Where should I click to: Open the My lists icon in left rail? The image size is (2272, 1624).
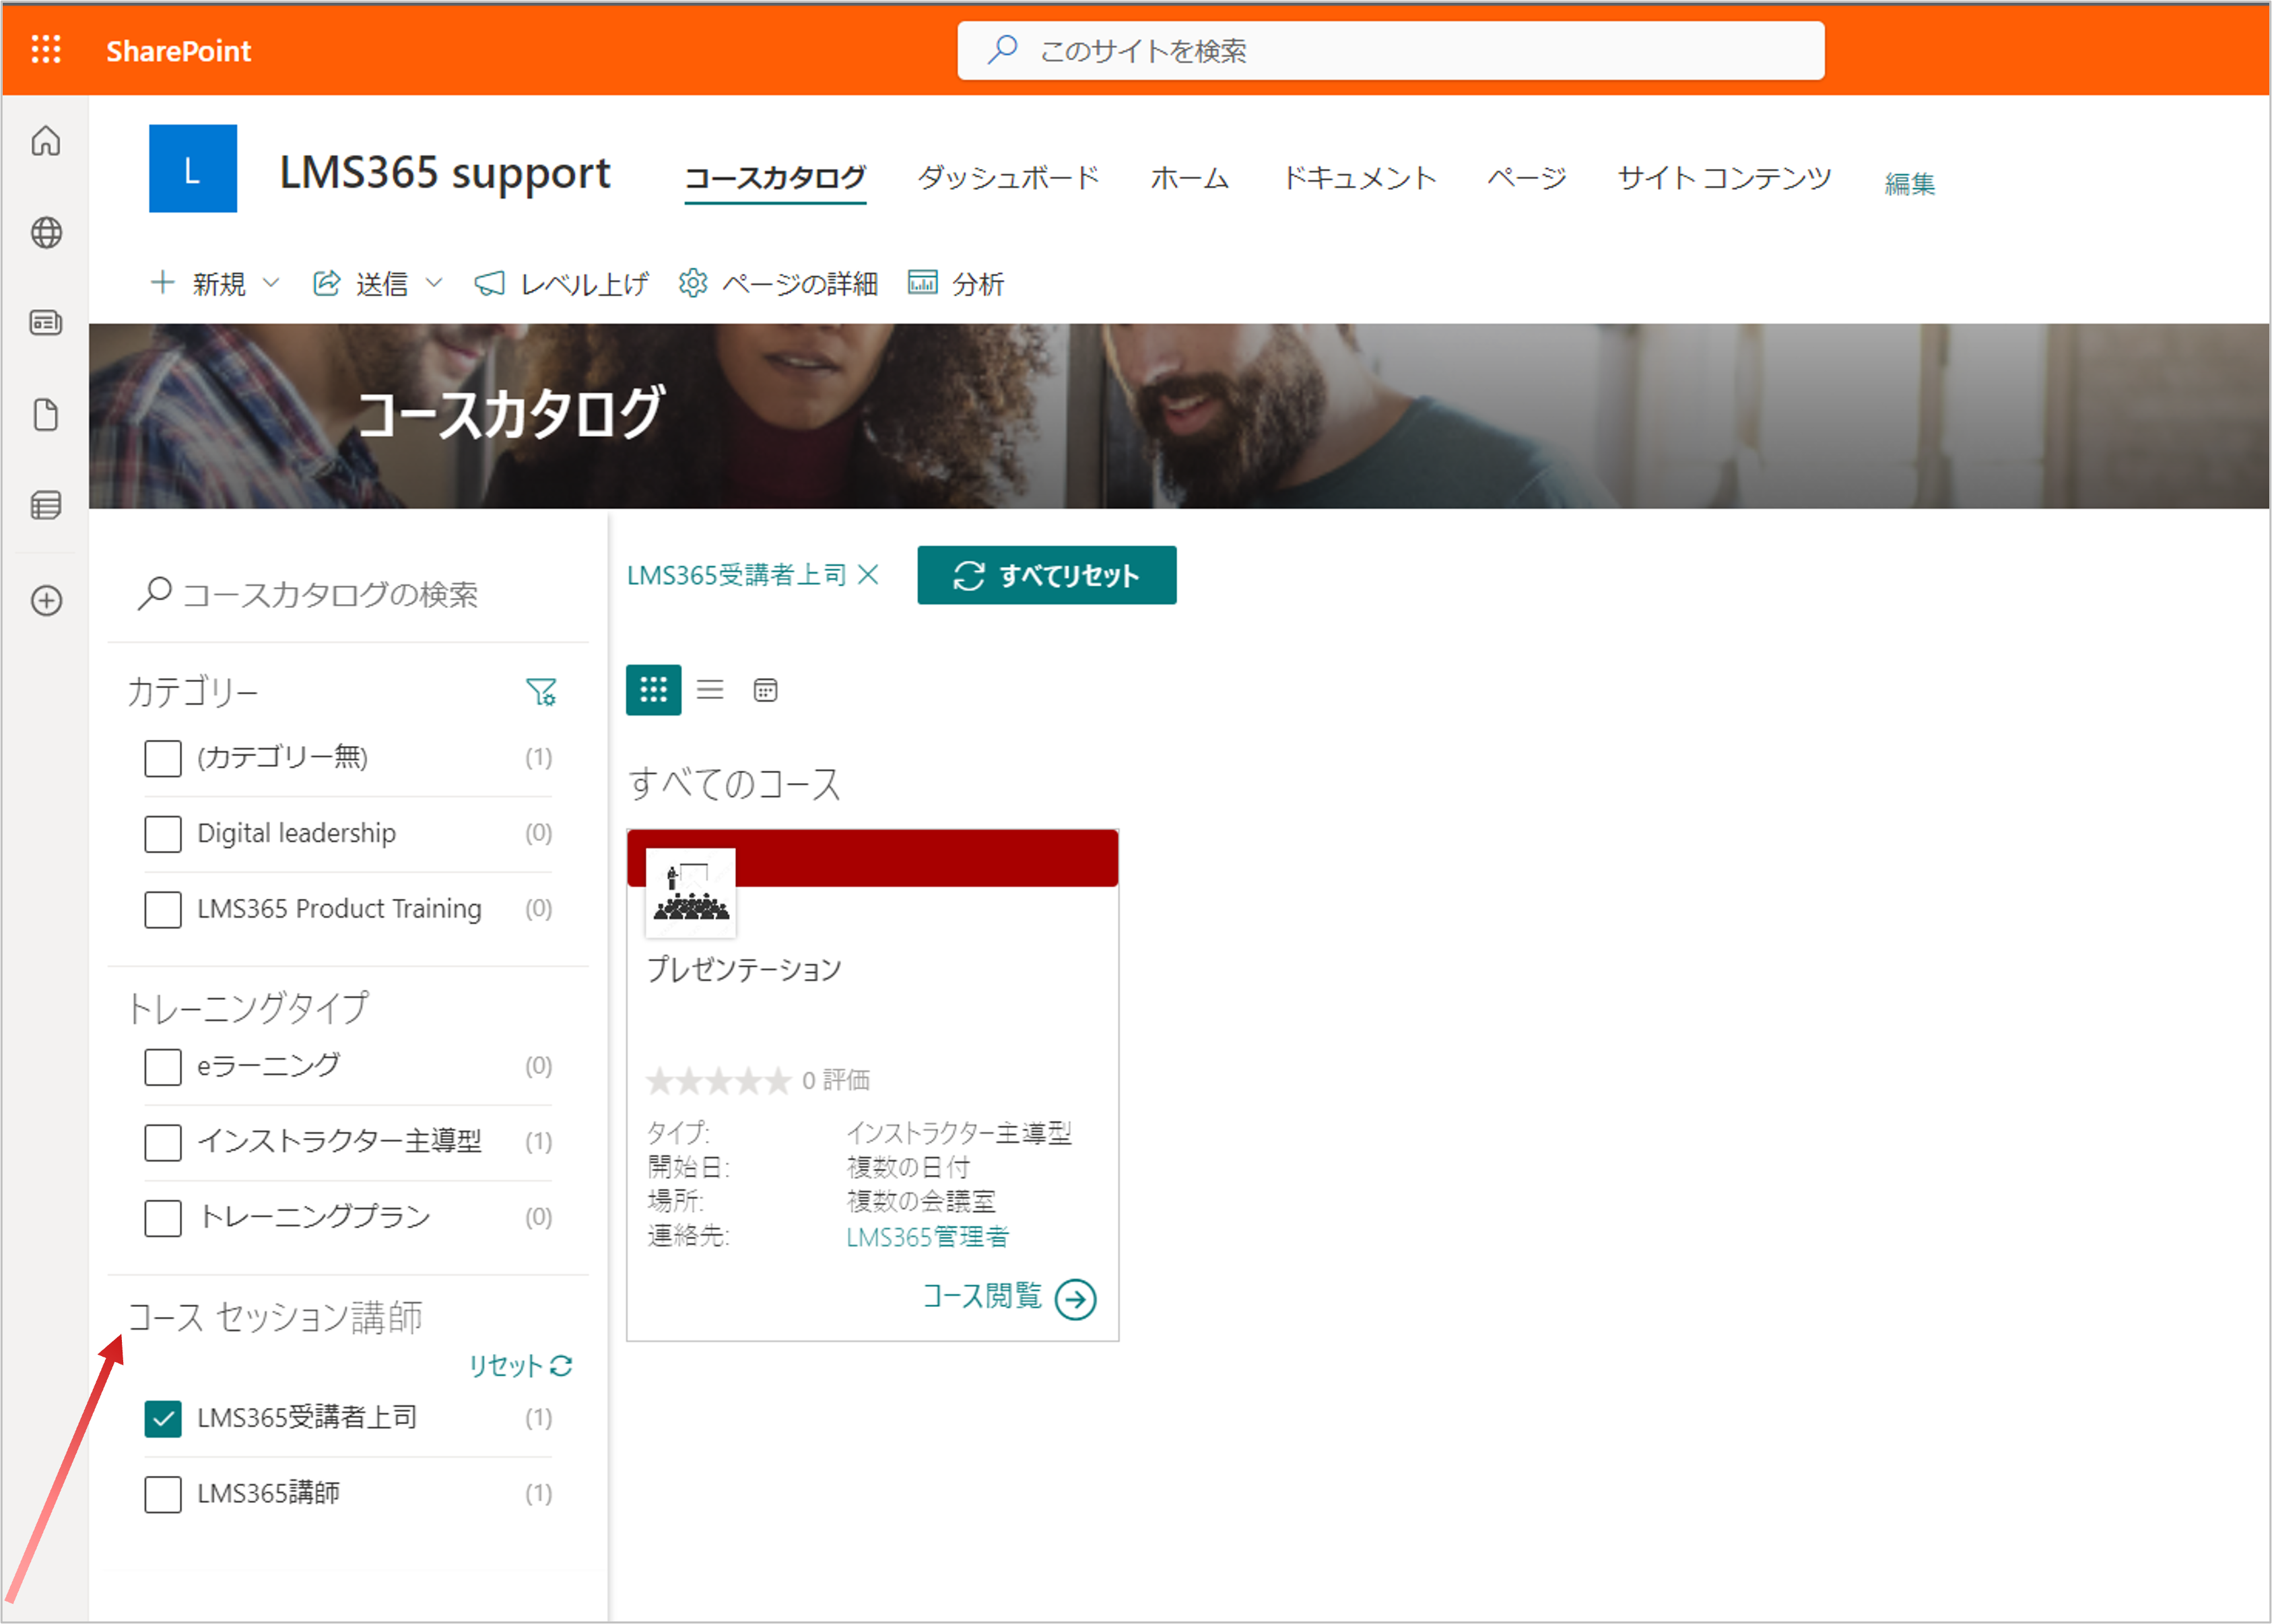coord(46,505)
